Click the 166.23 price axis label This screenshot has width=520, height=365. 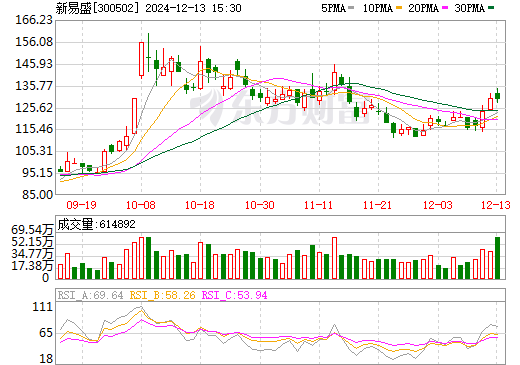click(34, 20)
